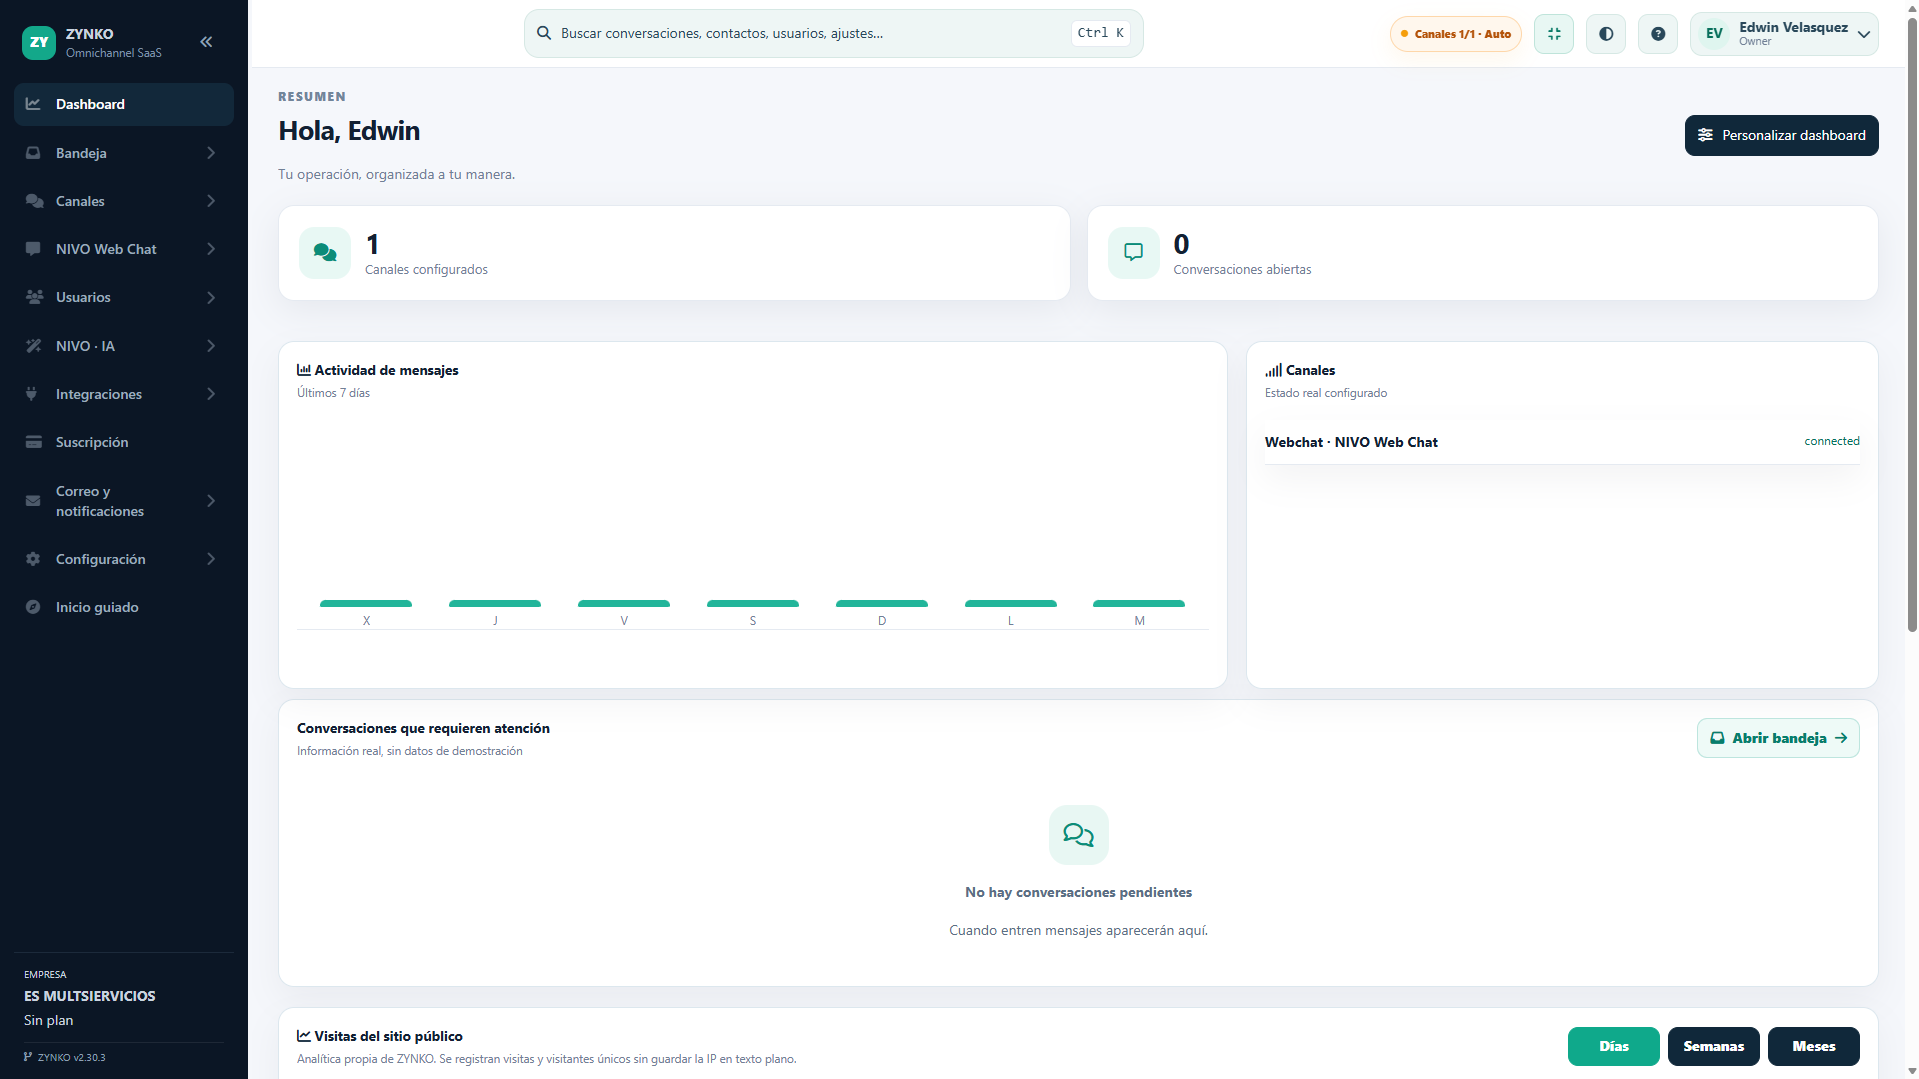The height and width of the screenshot is (1079, 1919).
Task: Click the Usuarios people icon in sidebar
Action: coord(34,297)
